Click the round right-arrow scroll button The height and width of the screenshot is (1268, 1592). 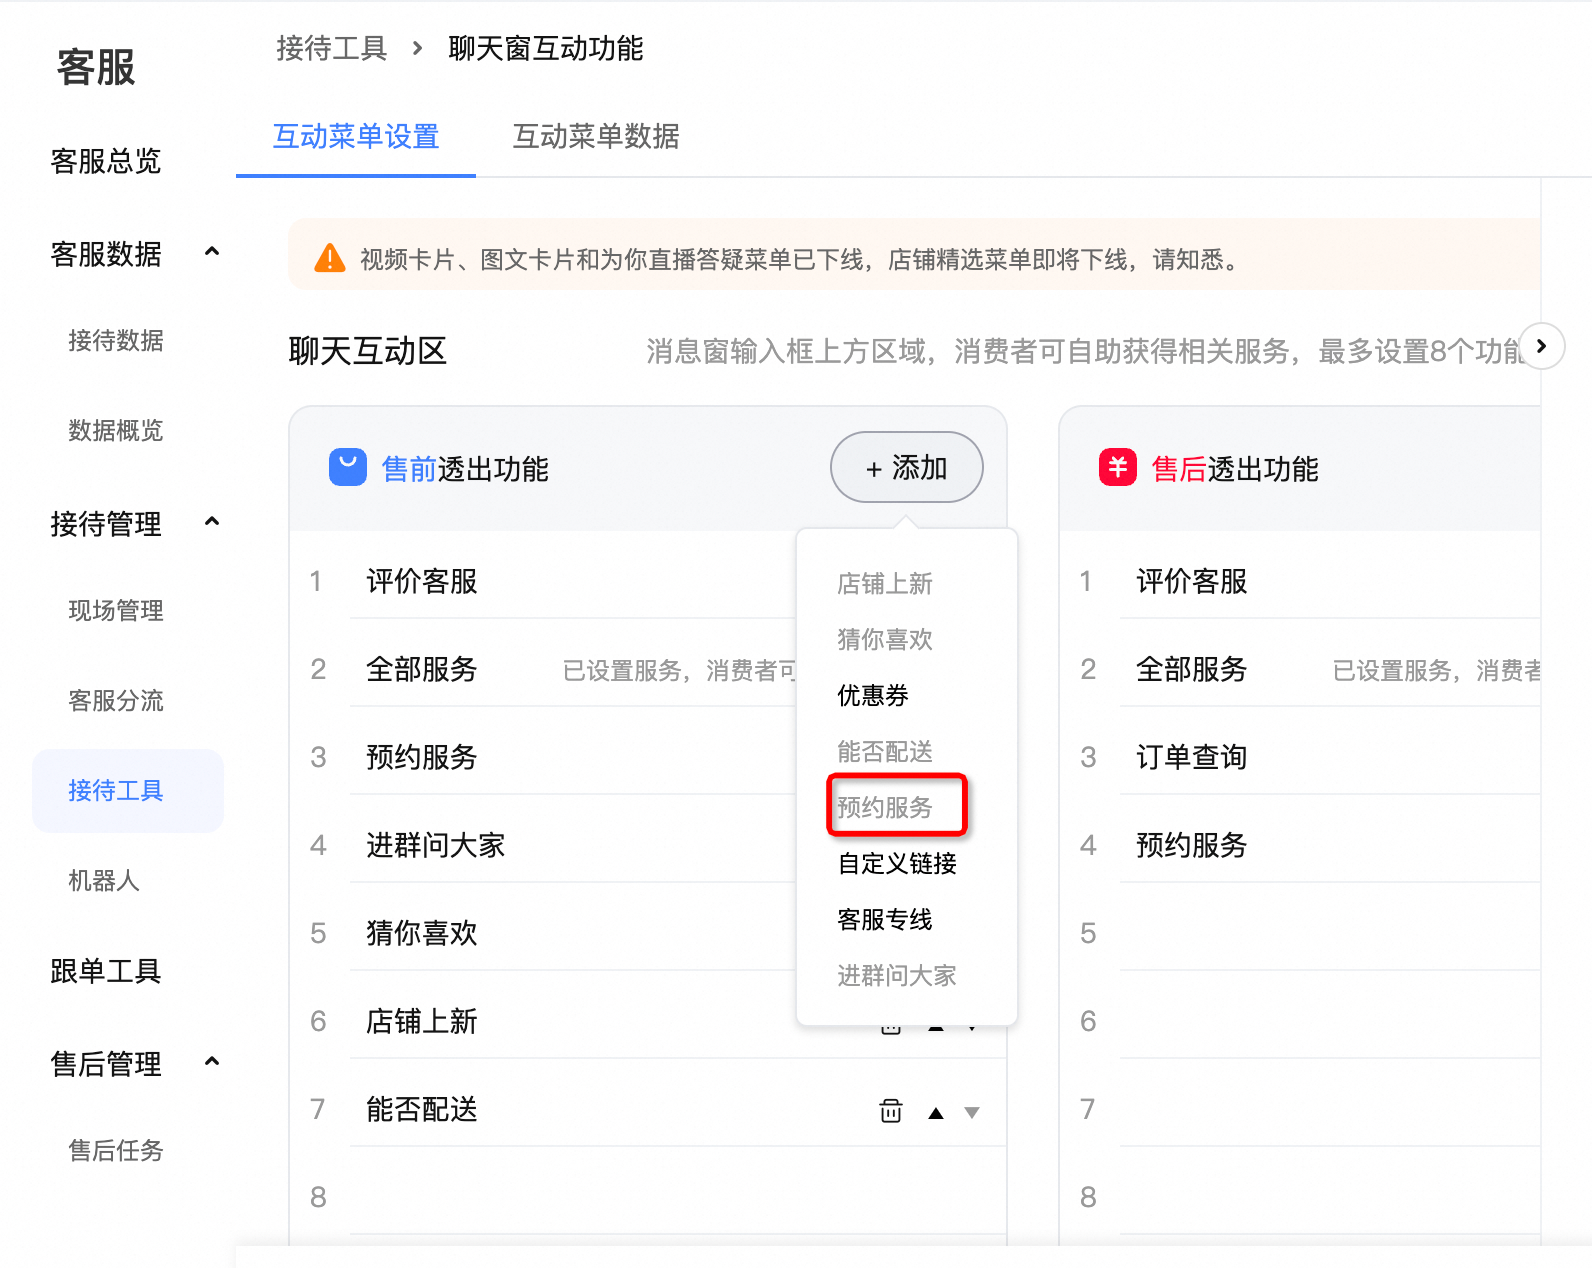tap(1541, 346)
